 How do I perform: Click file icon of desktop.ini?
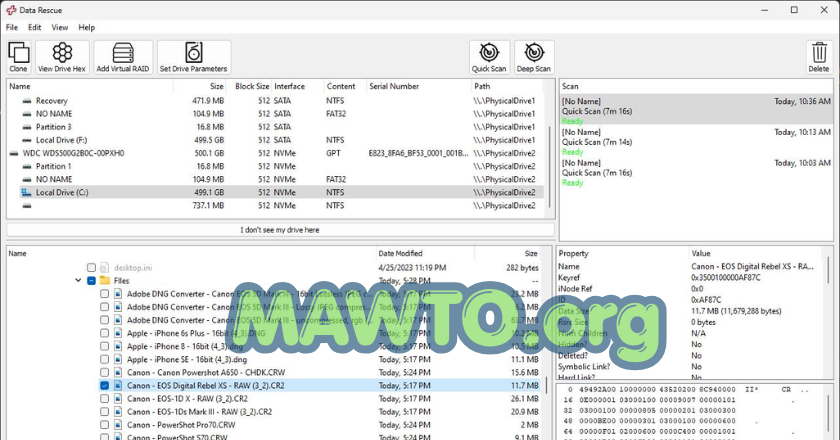click(x=104, y=267)
